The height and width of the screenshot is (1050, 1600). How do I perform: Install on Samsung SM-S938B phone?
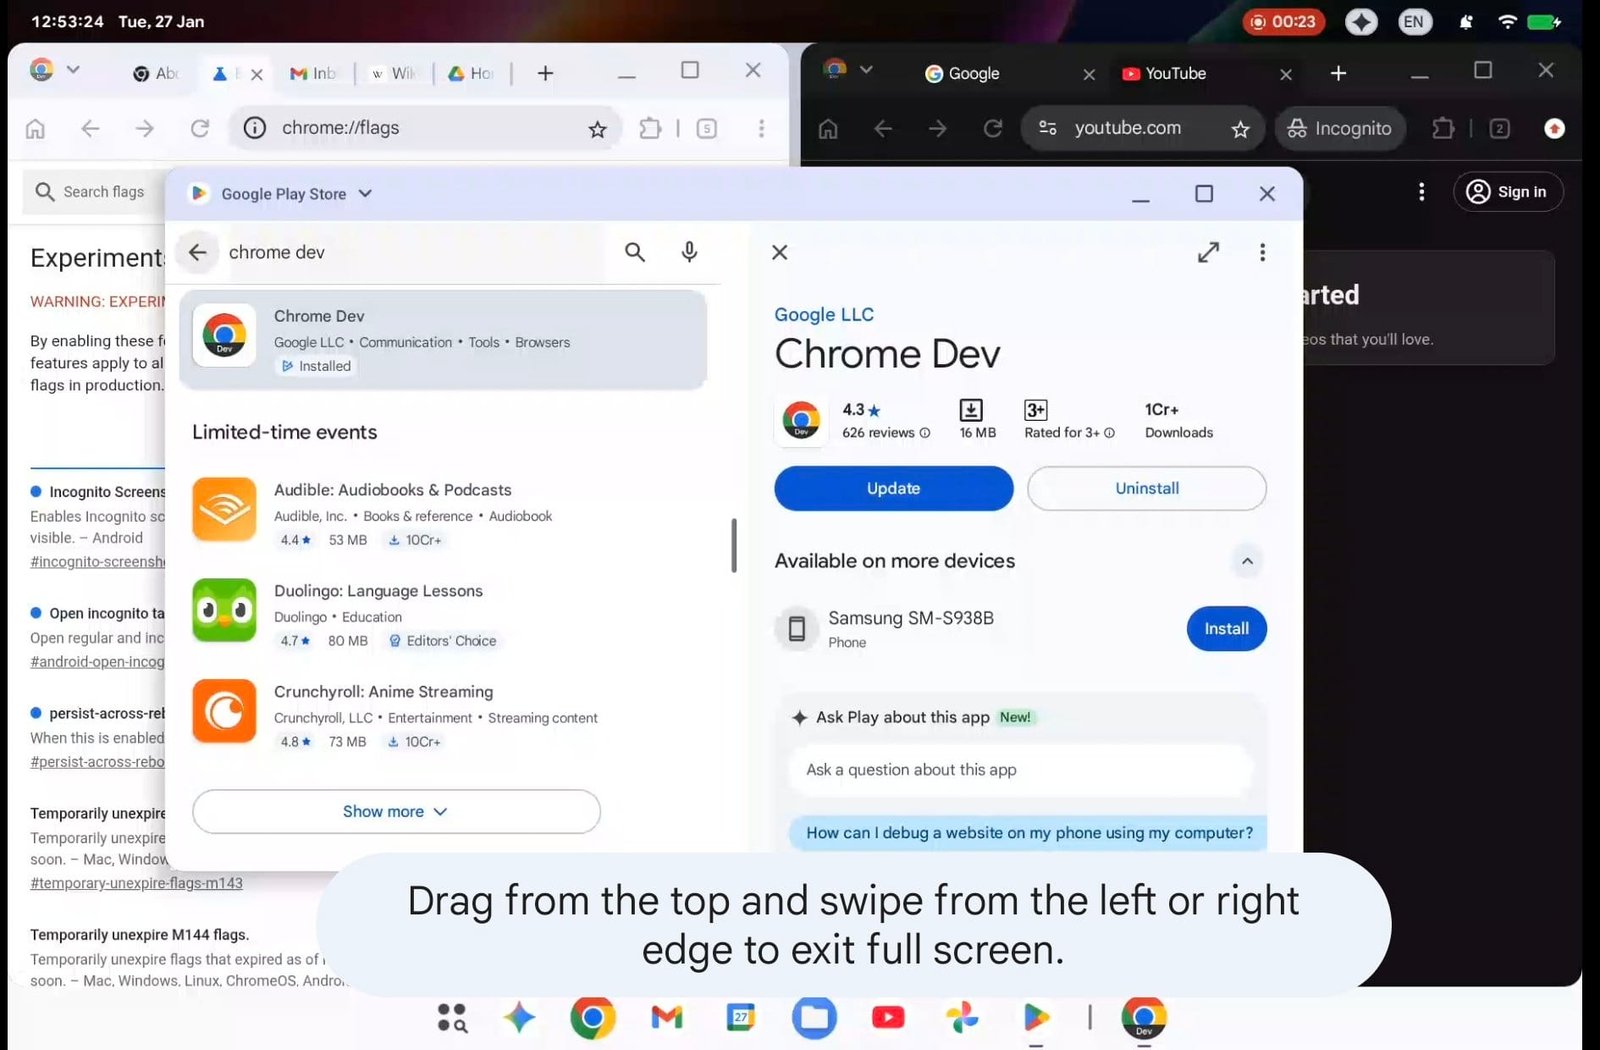click(x=1226, y=629)
